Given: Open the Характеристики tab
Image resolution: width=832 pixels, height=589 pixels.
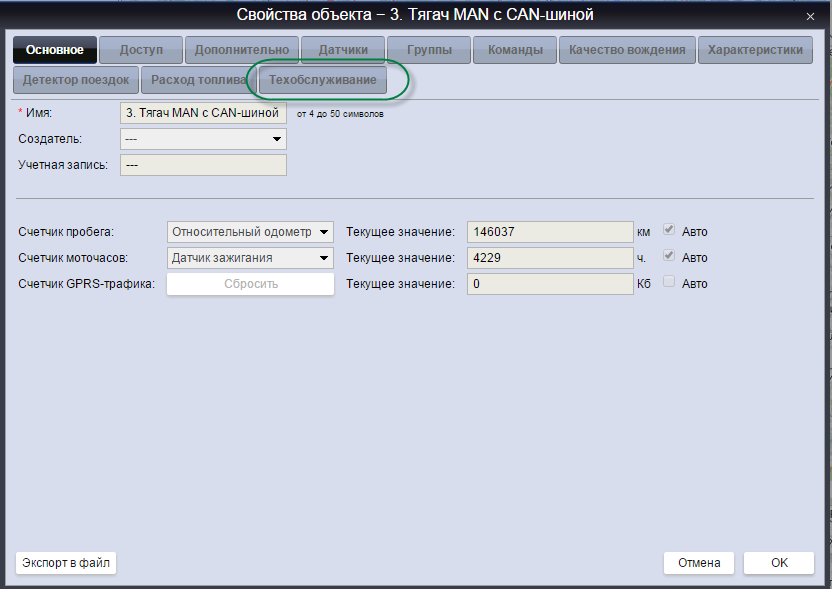Looking at the screenshot, I should (755, 50).
